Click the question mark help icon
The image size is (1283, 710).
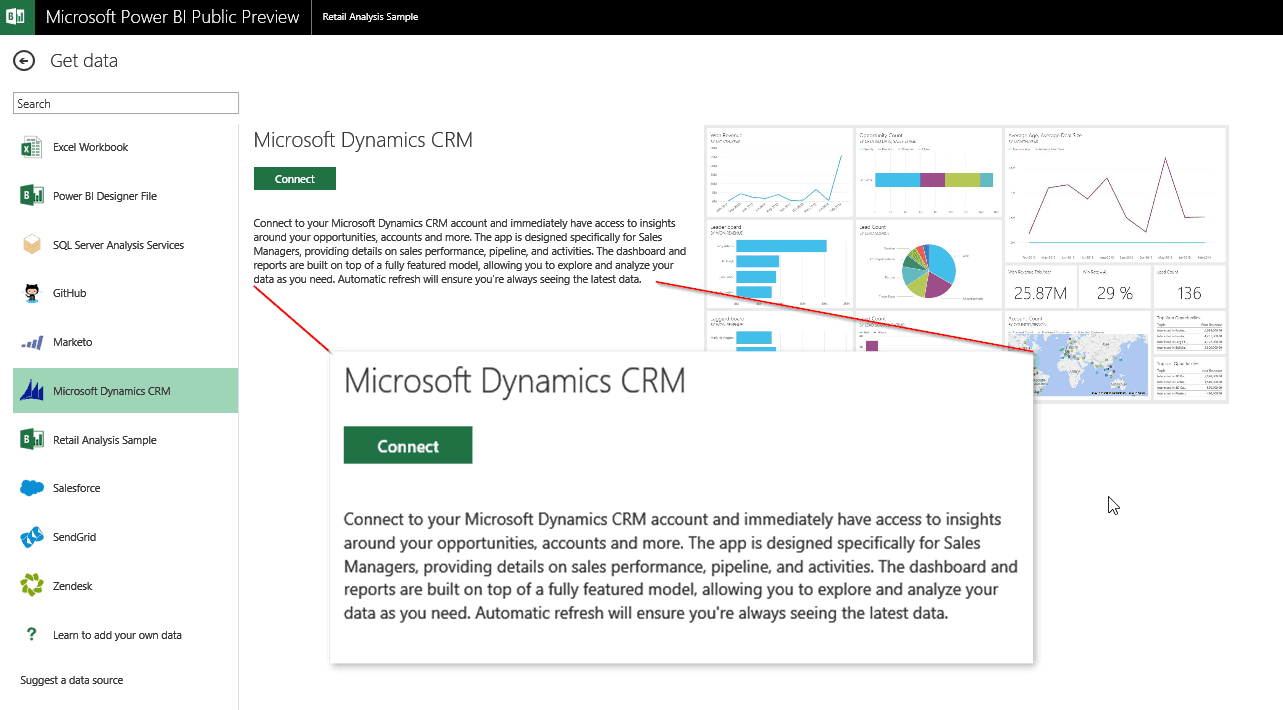[x=32, y=635]
